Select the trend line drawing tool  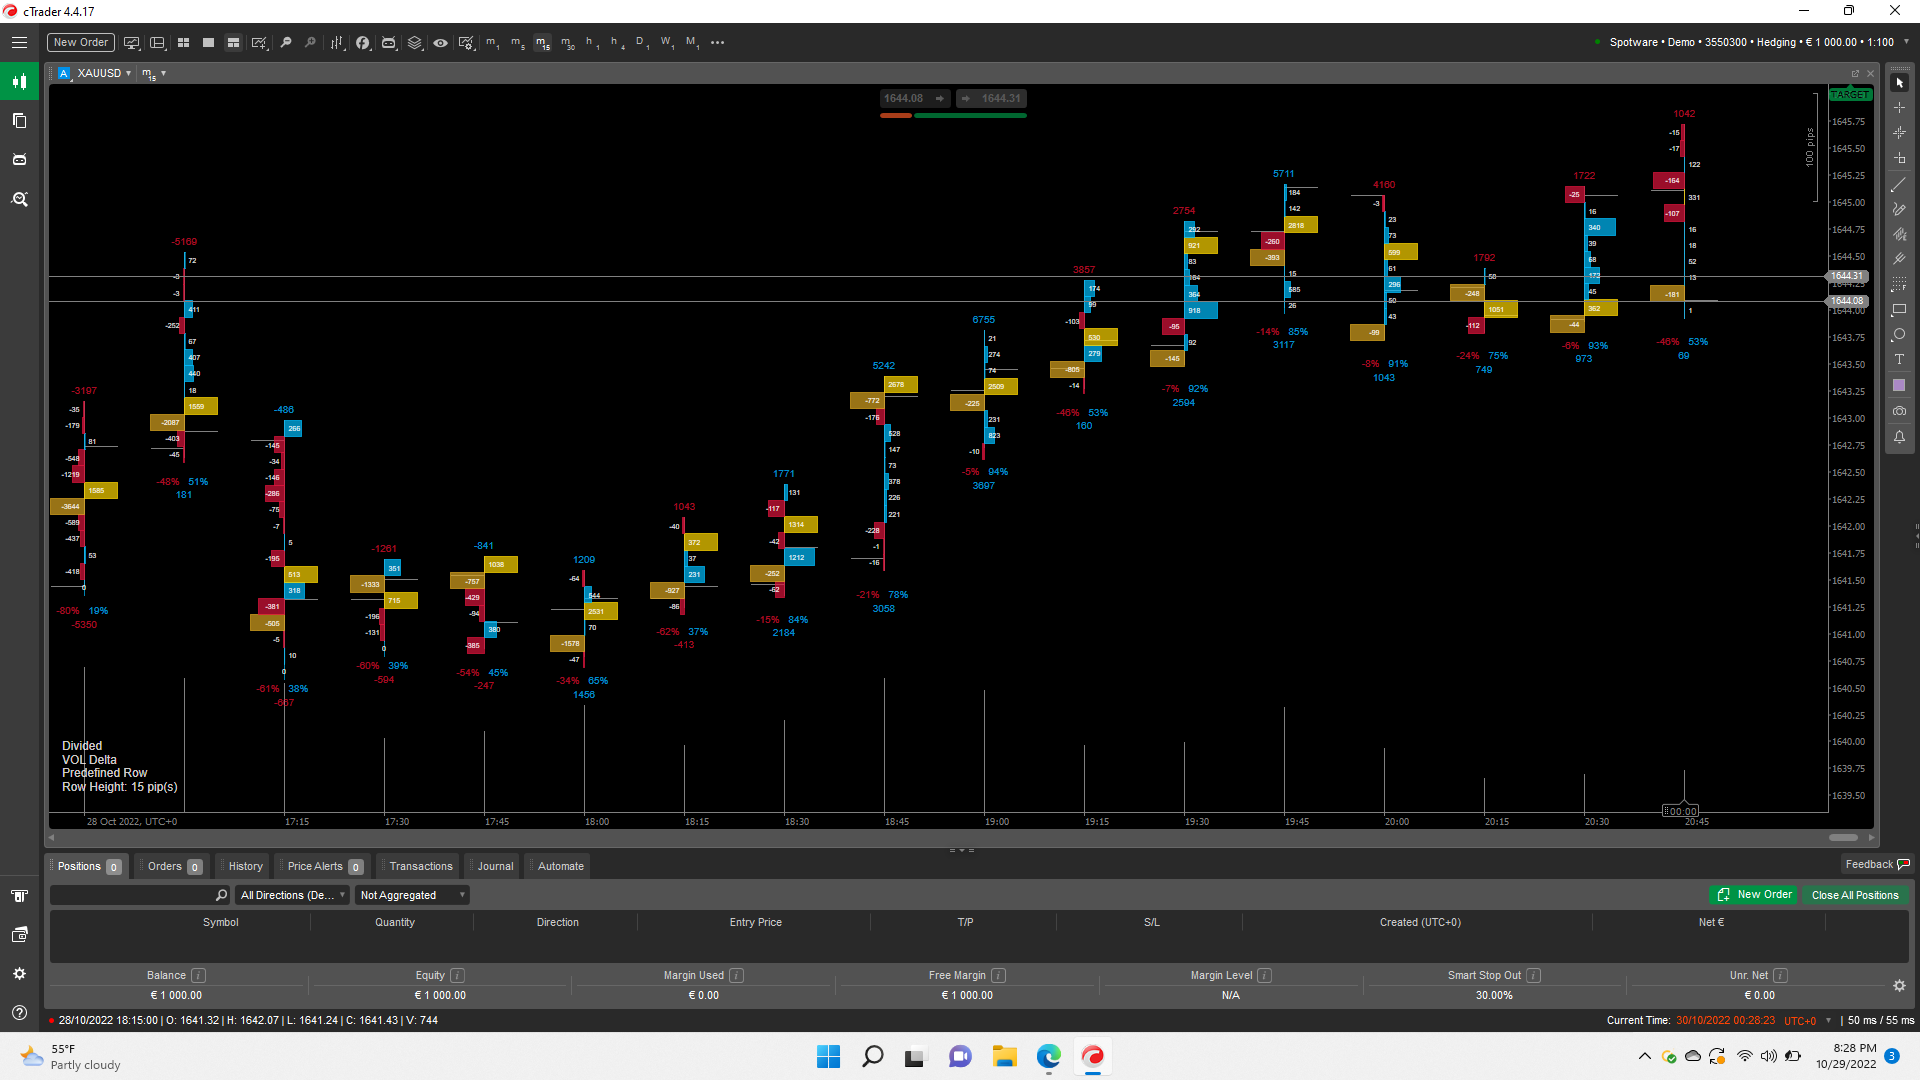1898,185
